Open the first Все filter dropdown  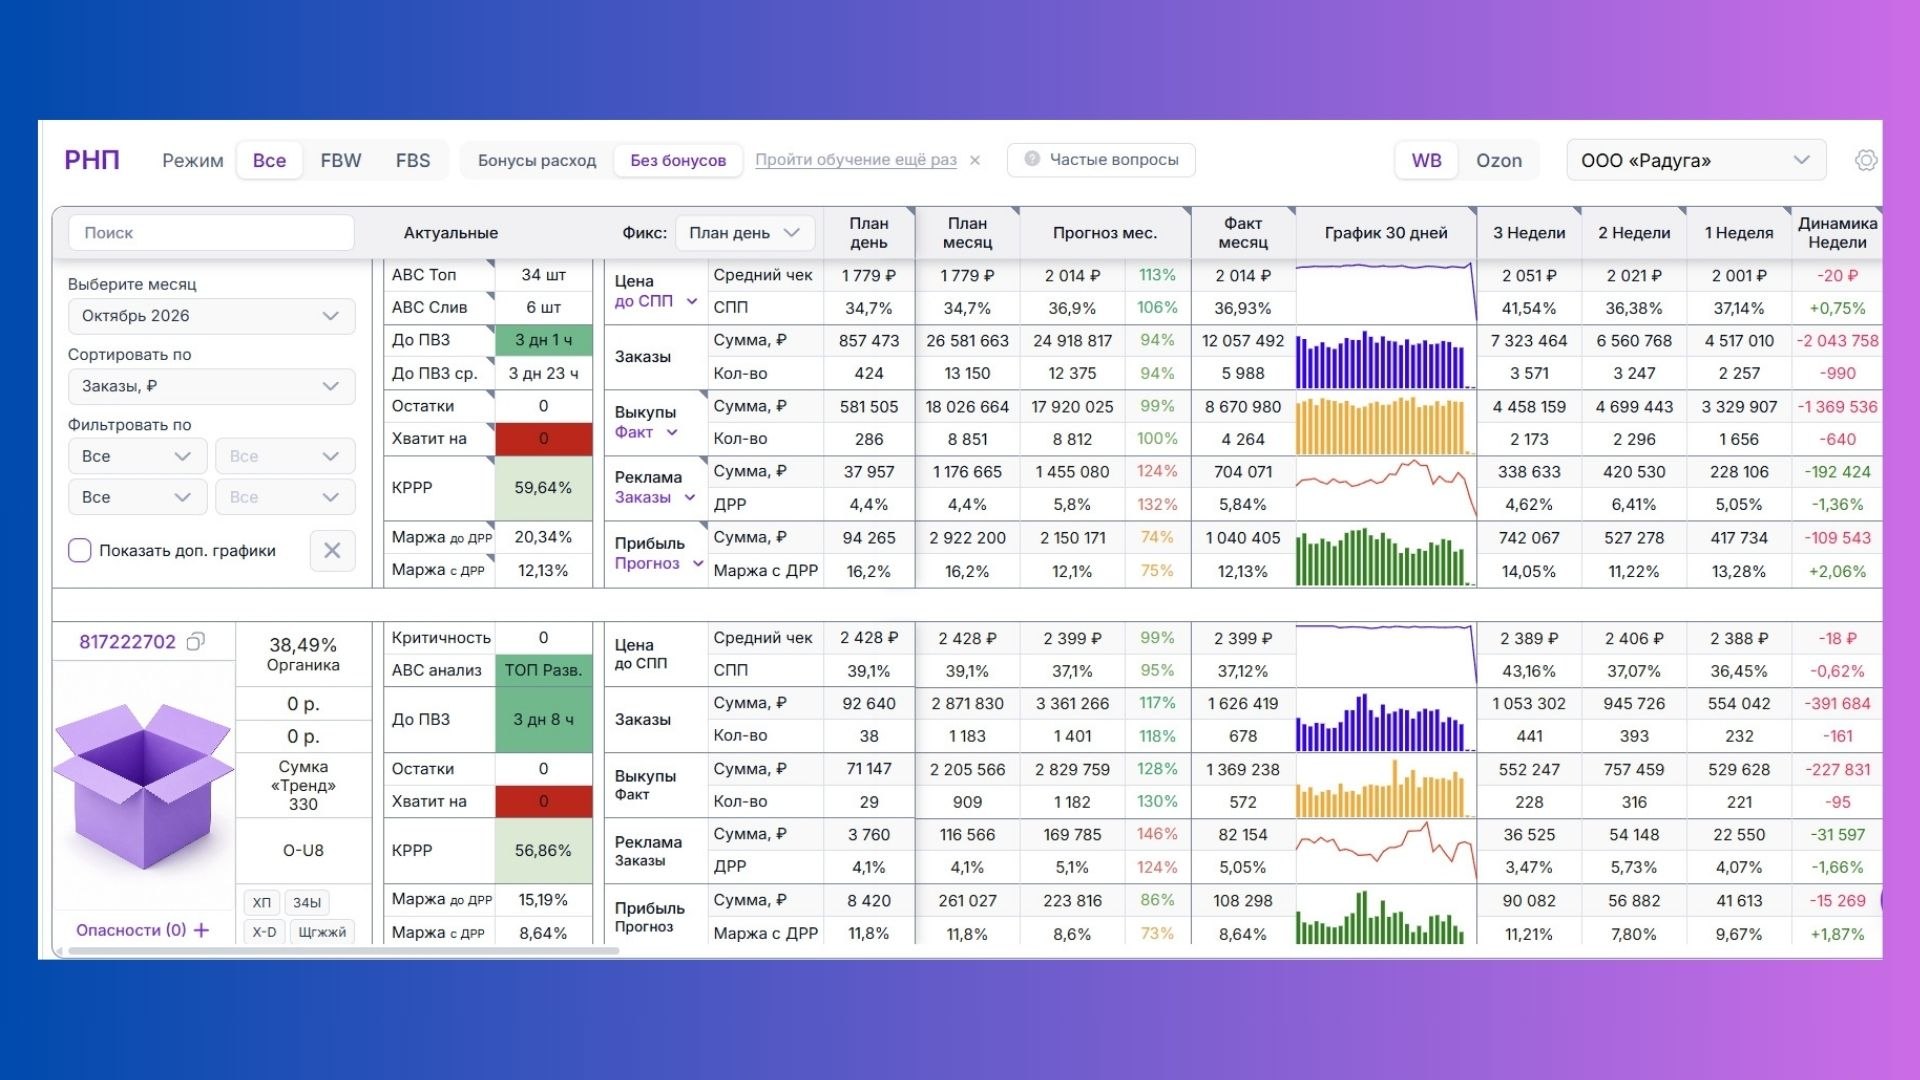click(137, 456)
